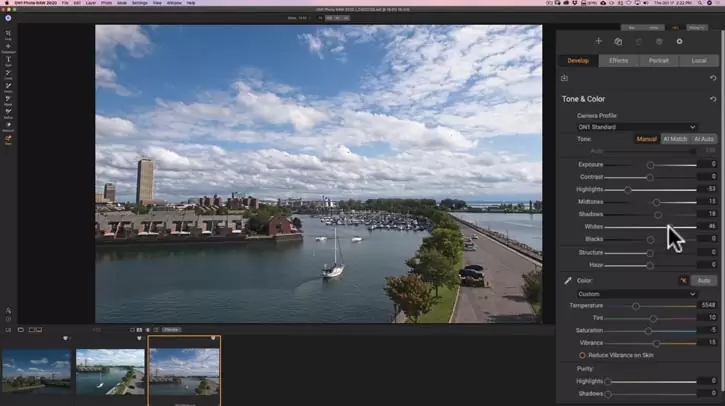Click the add layer plus icon
Image resolution: width=725 pixels, height=406 pixels.
tap(598, 41)
